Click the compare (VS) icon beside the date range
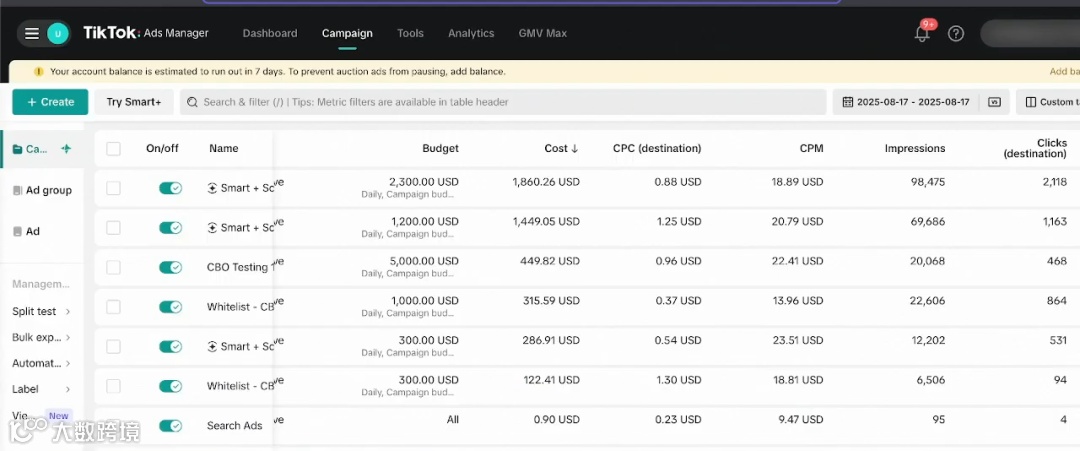The width and height of the screenshot is (1080, 451). coord(994,102)
